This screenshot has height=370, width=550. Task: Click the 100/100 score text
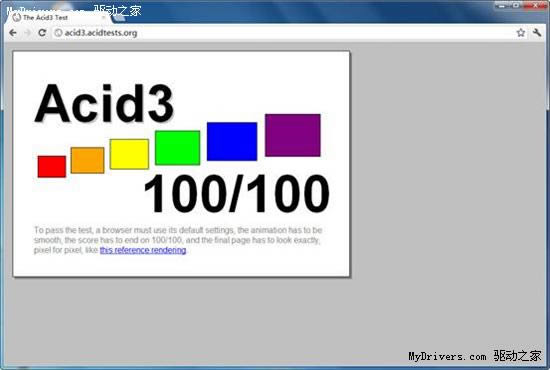(237, 193)
